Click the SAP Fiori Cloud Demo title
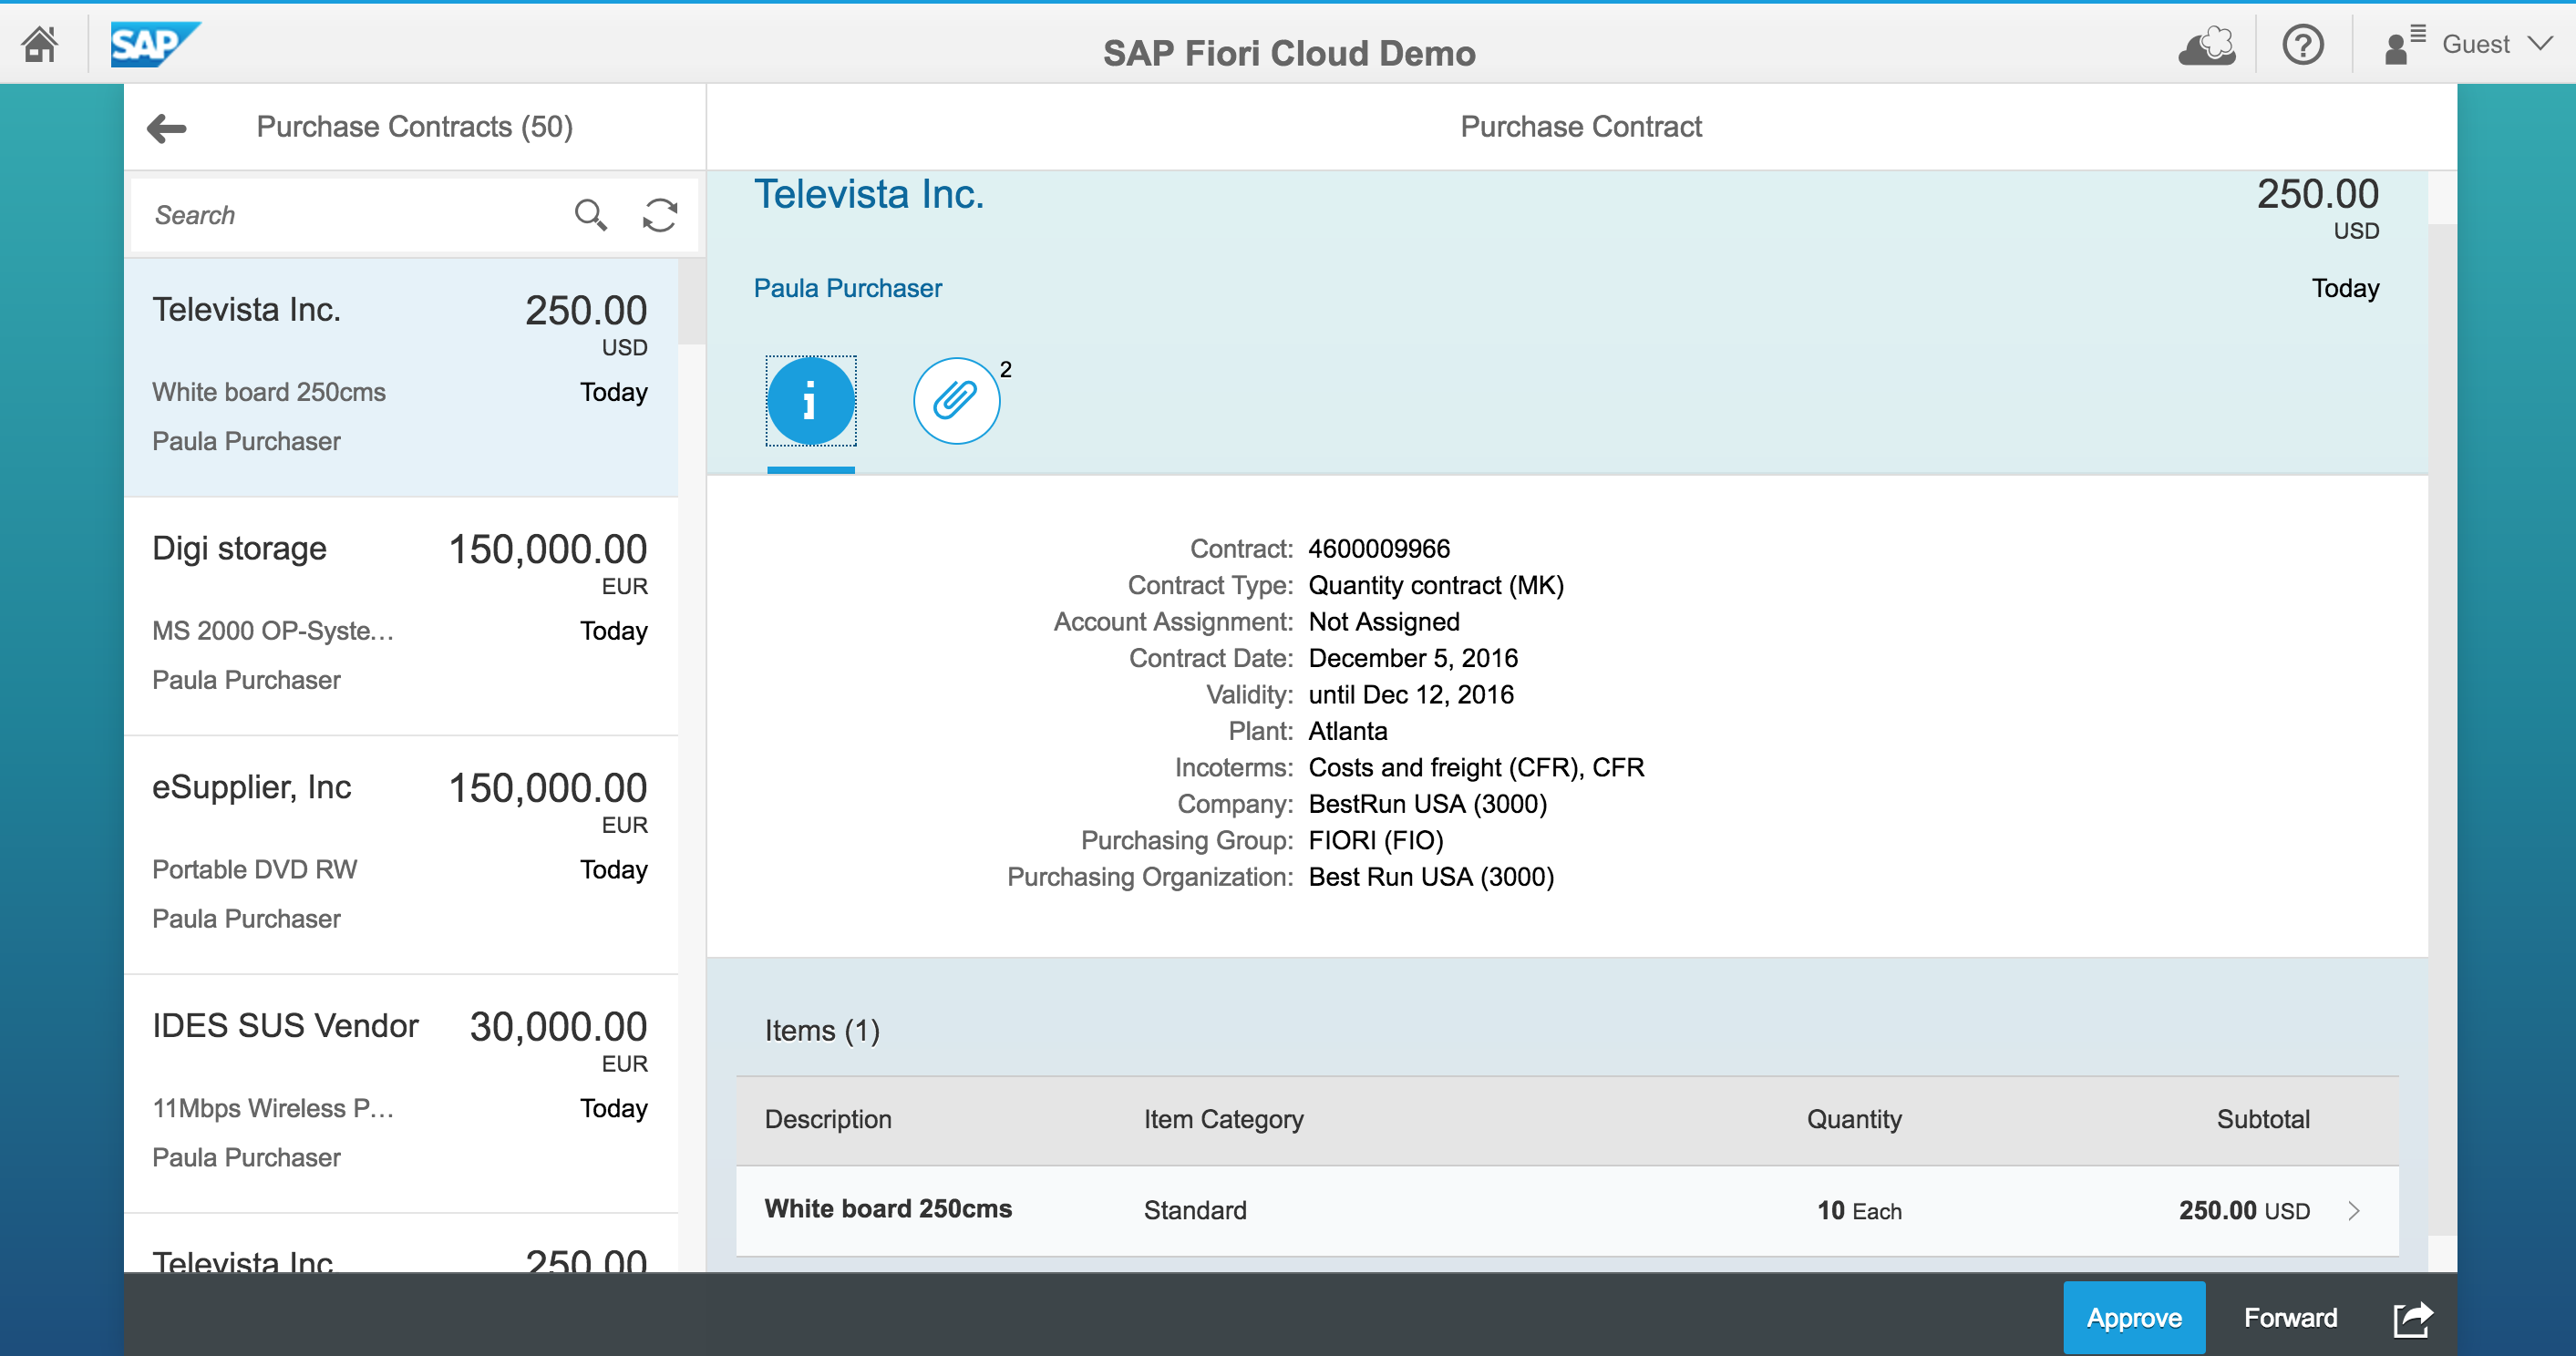Viewport: 2576px width, 1356px height. [1289, 53]
